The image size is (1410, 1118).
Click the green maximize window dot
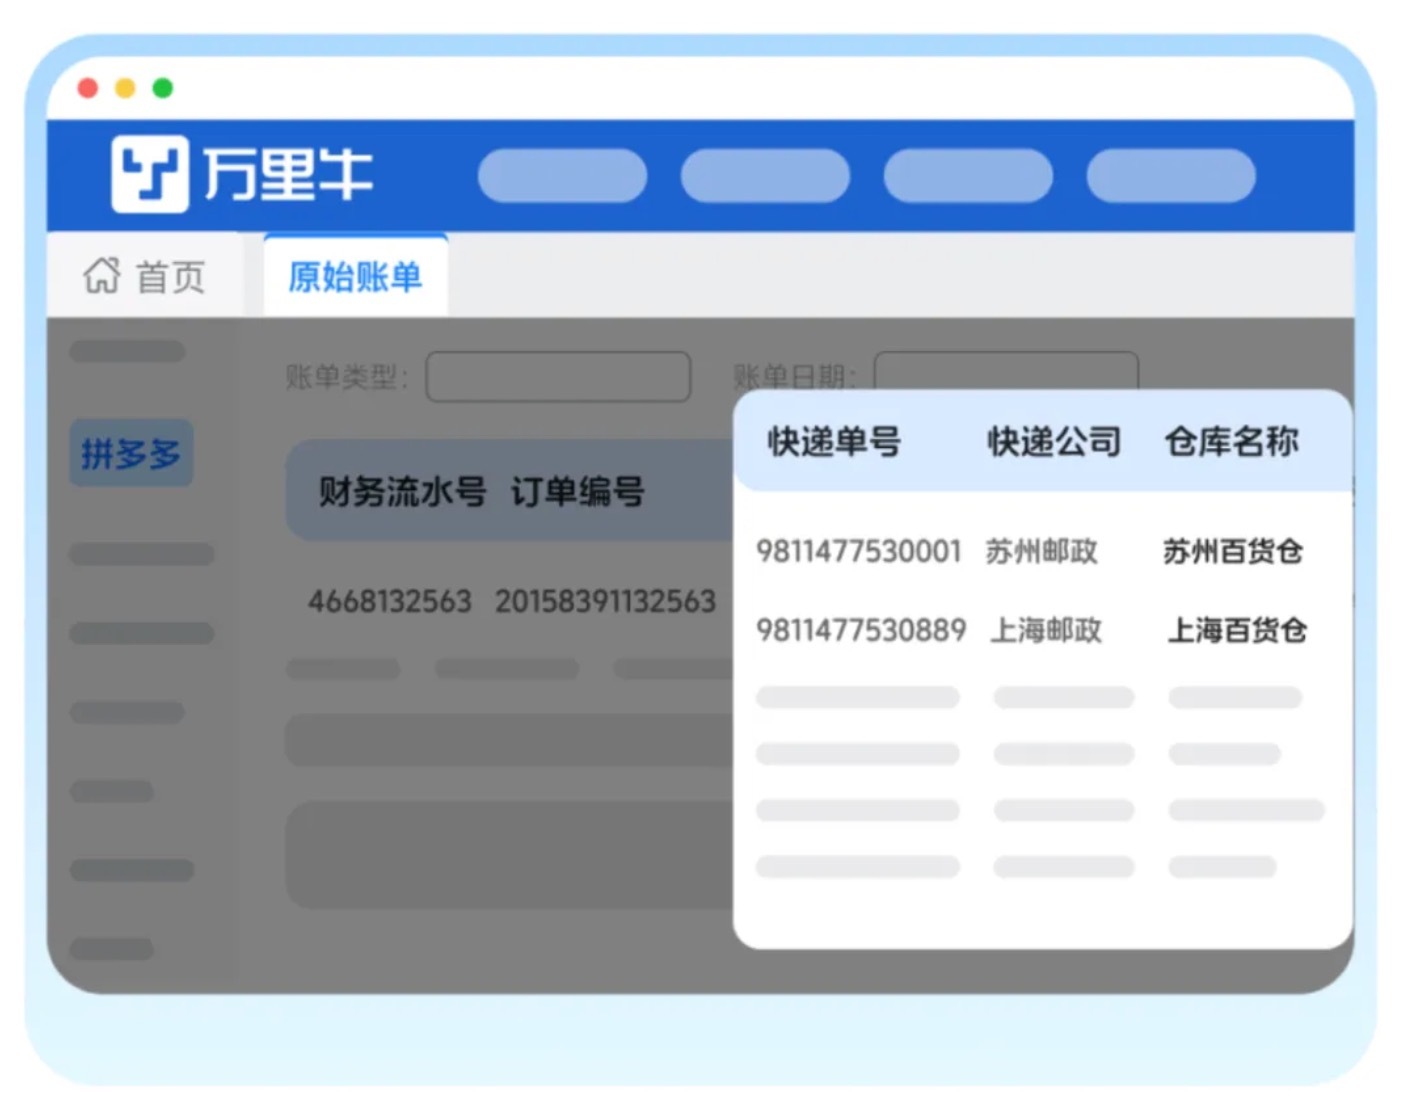point(162,88)
